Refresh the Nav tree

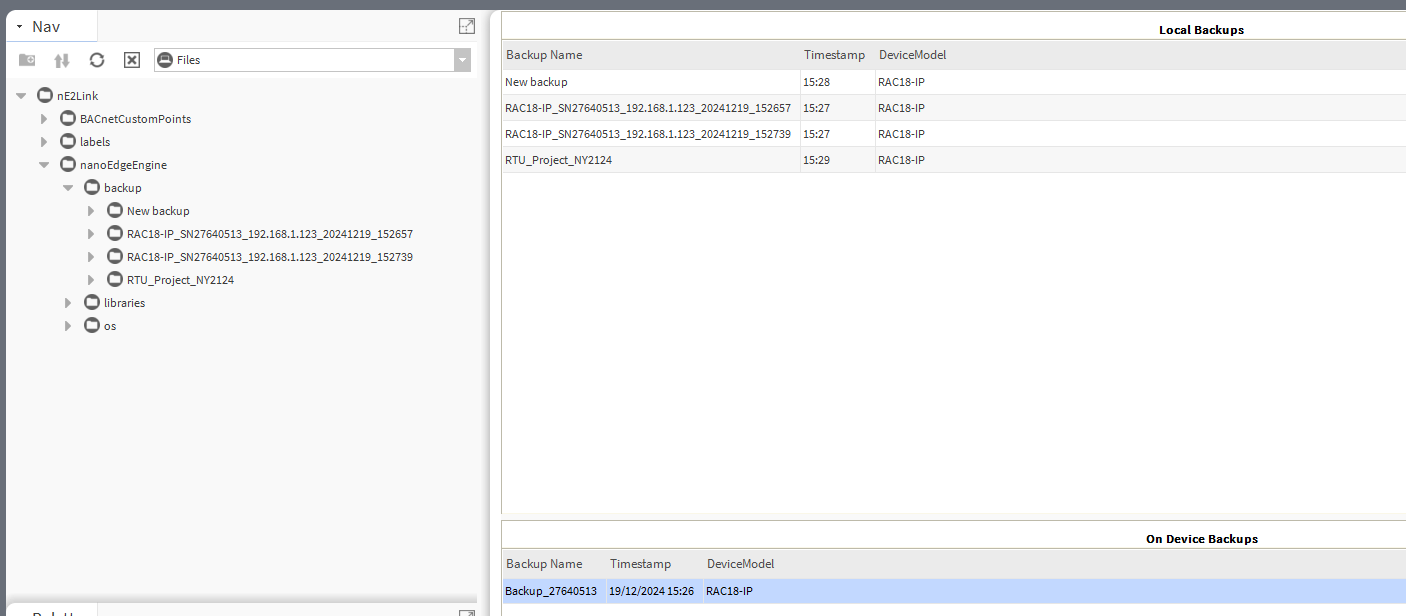click(97, 60)
